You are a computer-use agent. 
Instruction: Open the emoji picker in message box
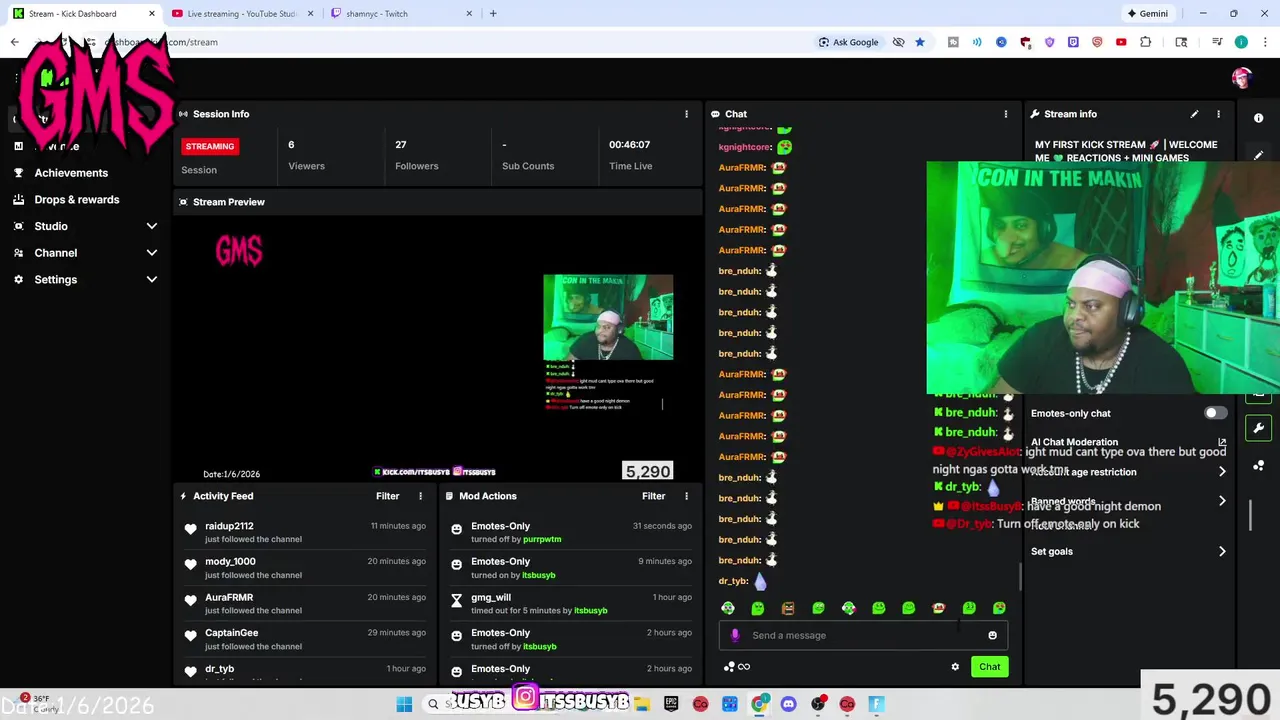tap(992, 635)
